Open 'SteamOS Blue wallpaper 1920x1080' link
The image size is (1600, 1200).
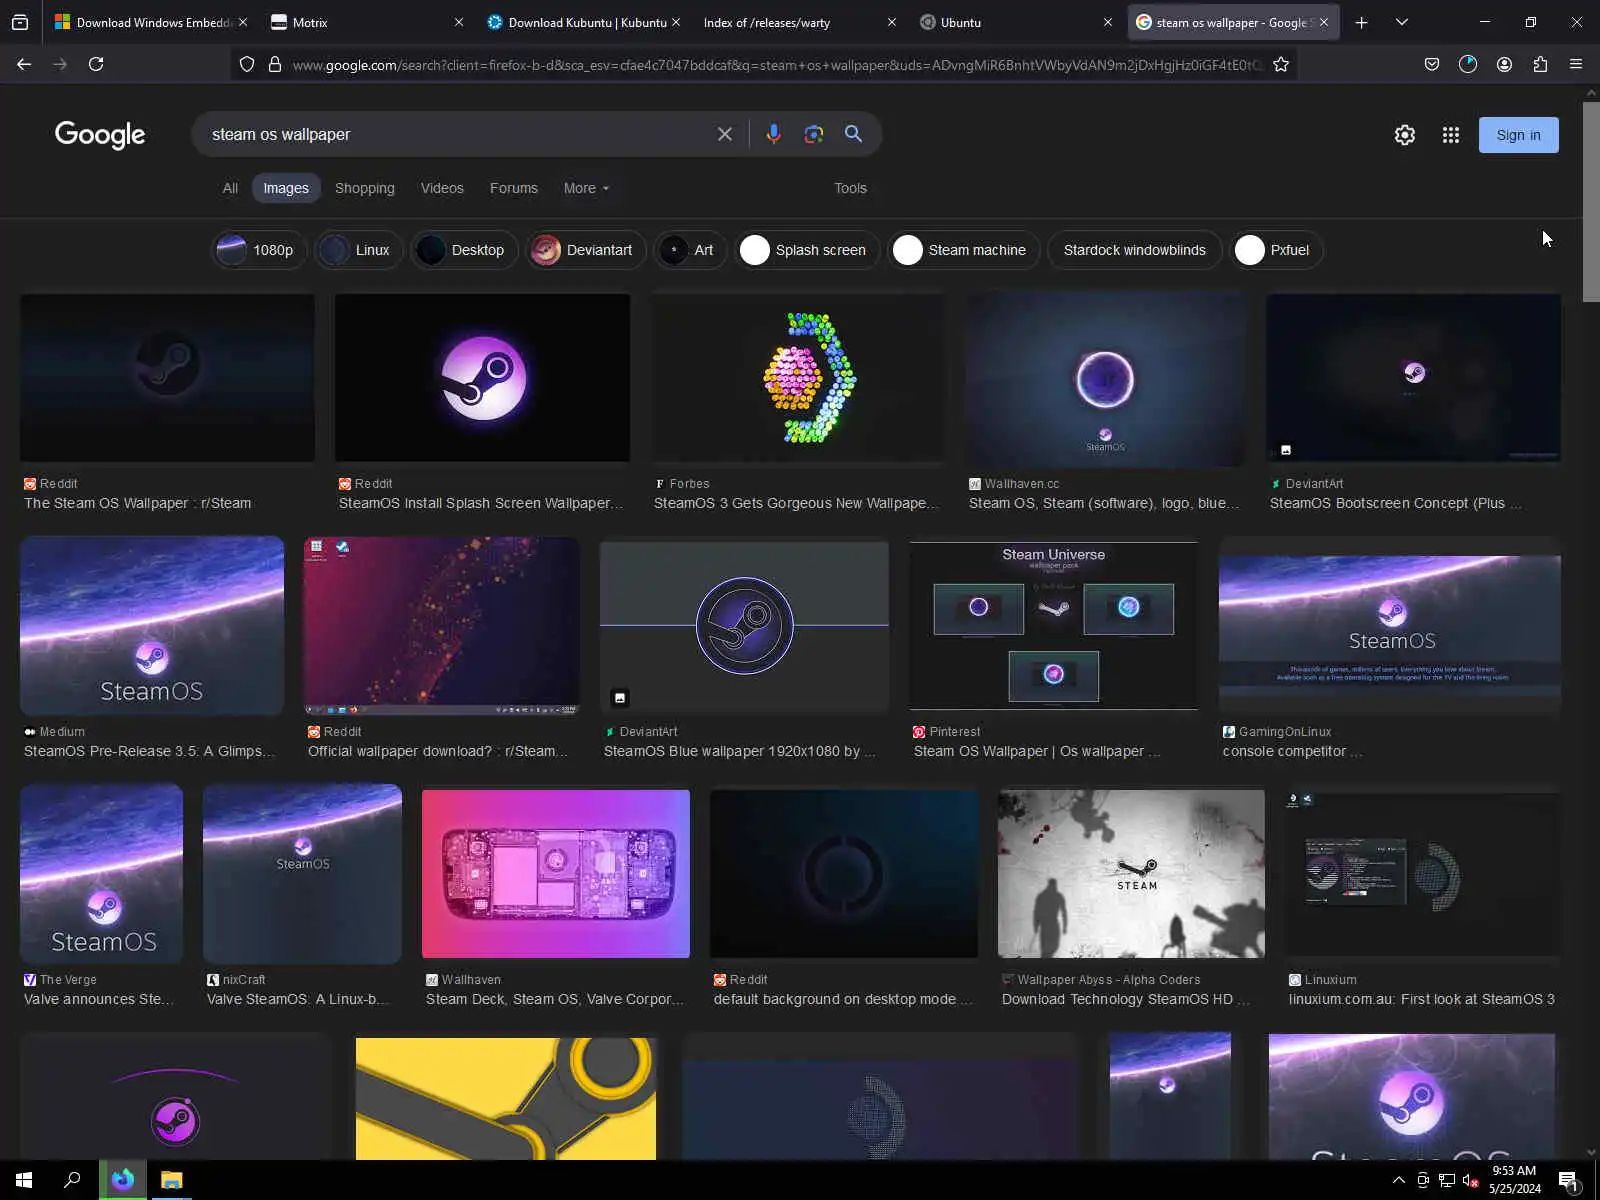(x=739, y=751)
